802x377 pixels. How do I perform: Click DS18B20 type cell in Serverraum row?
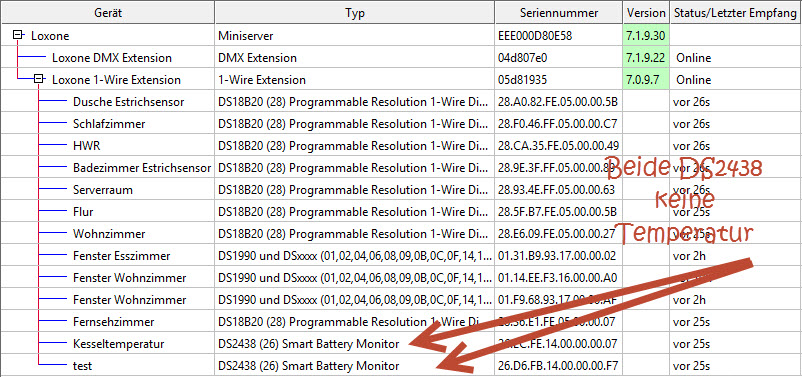point(354,190)
